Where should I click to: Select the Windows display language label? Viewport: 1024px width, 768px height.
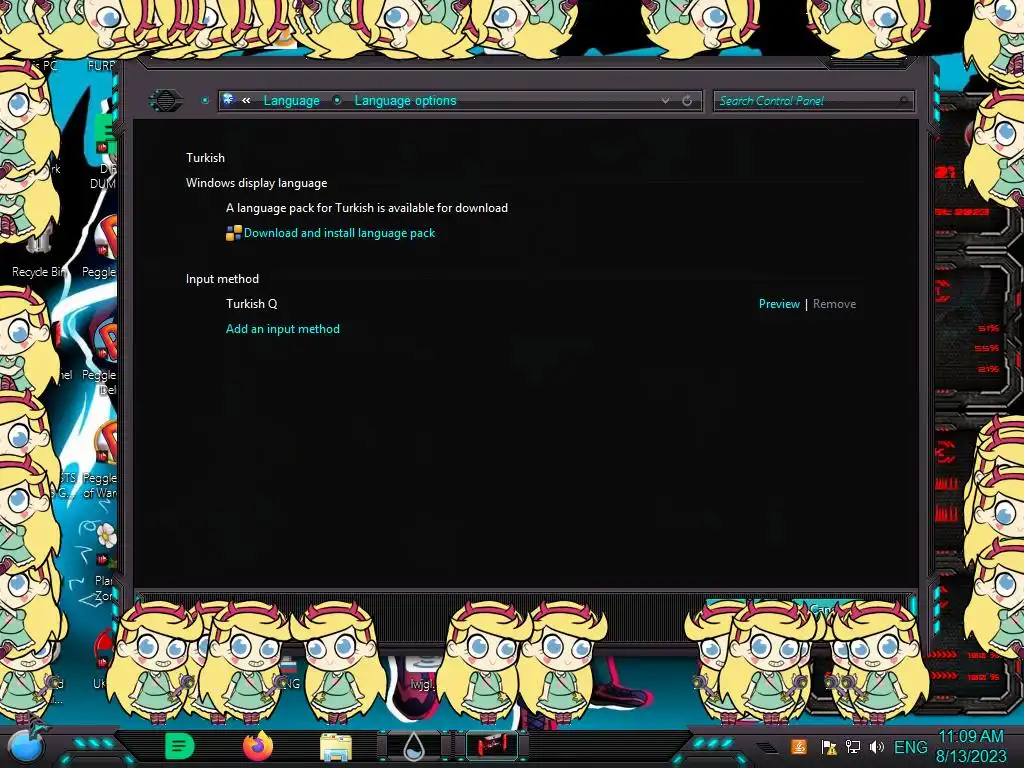click(257, 183)
